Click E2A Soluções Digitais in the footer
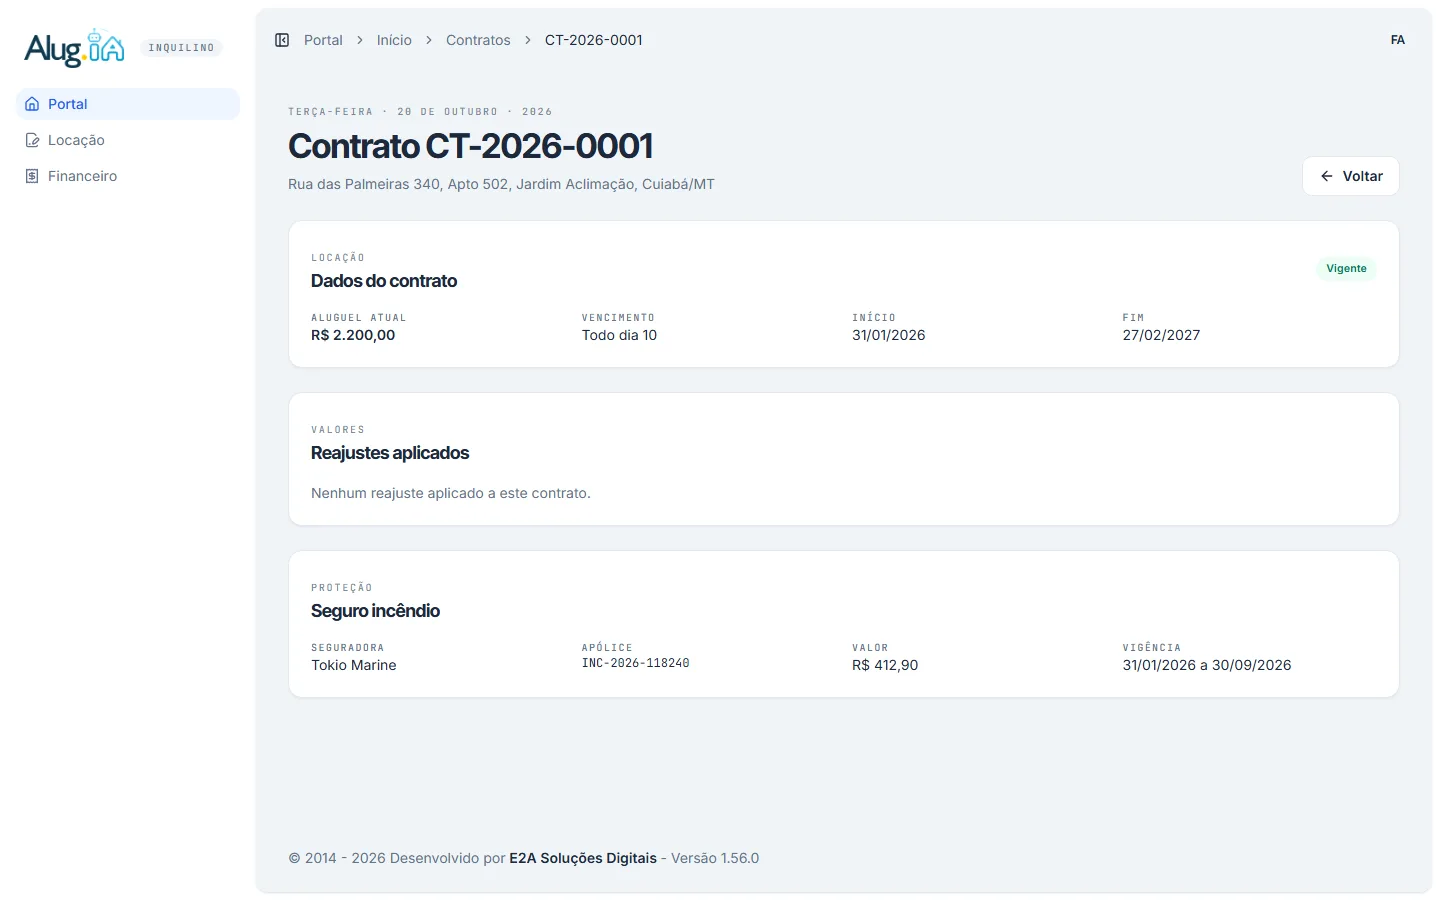Image resolution: width=1440 pixels, height=900 pixels. (583, 858)
